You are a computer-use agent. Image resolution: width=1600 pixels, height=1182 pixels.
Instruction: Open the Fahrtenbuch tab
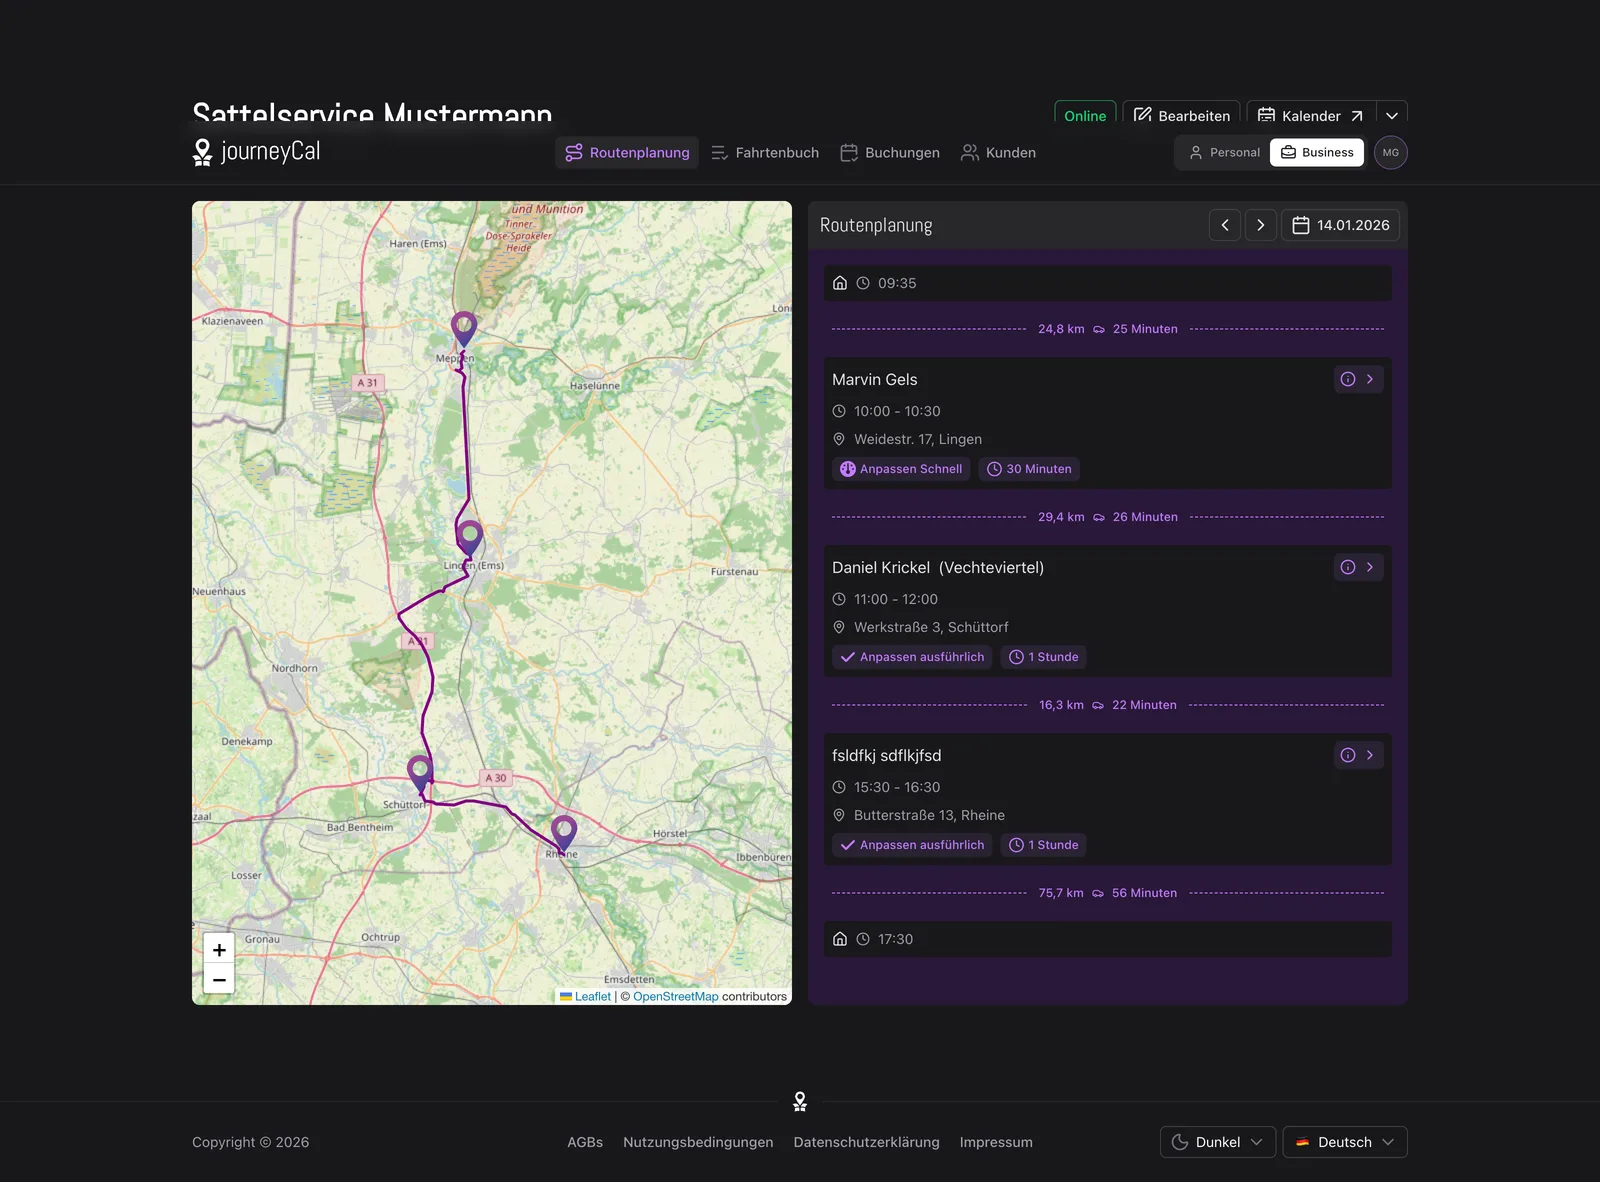click(765, 152)
